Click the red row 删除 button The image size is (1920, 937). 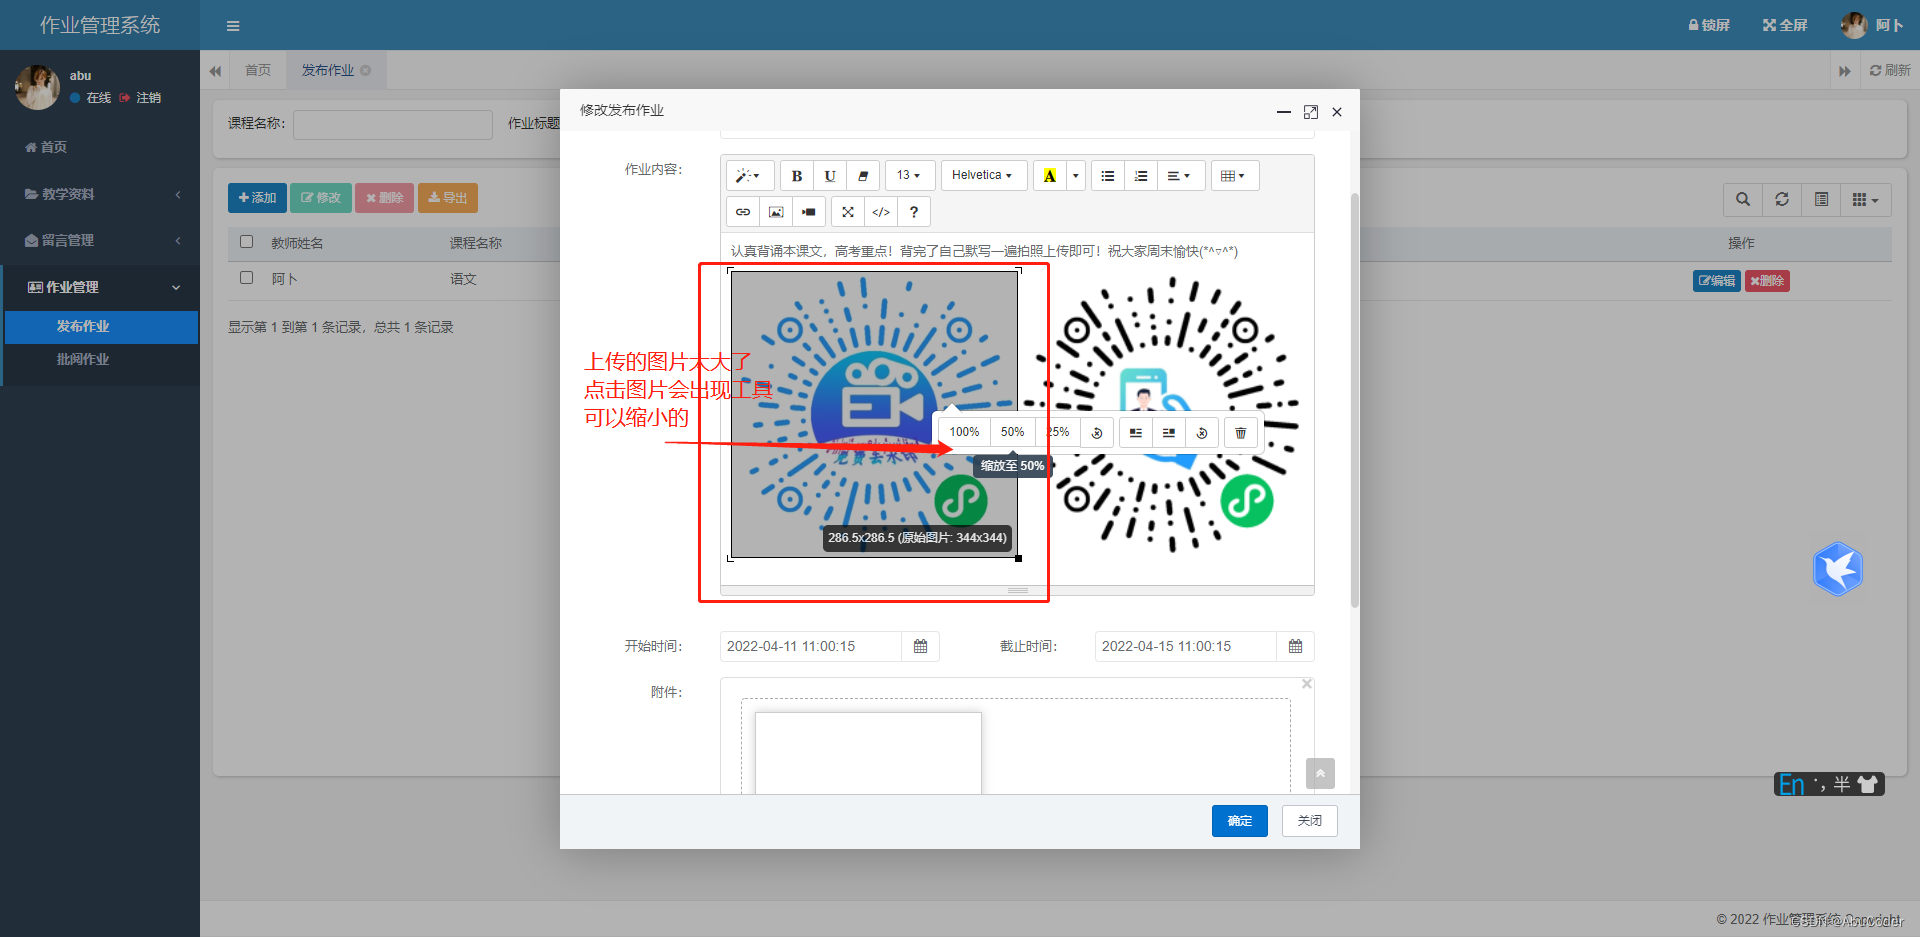coord(1767,281)
